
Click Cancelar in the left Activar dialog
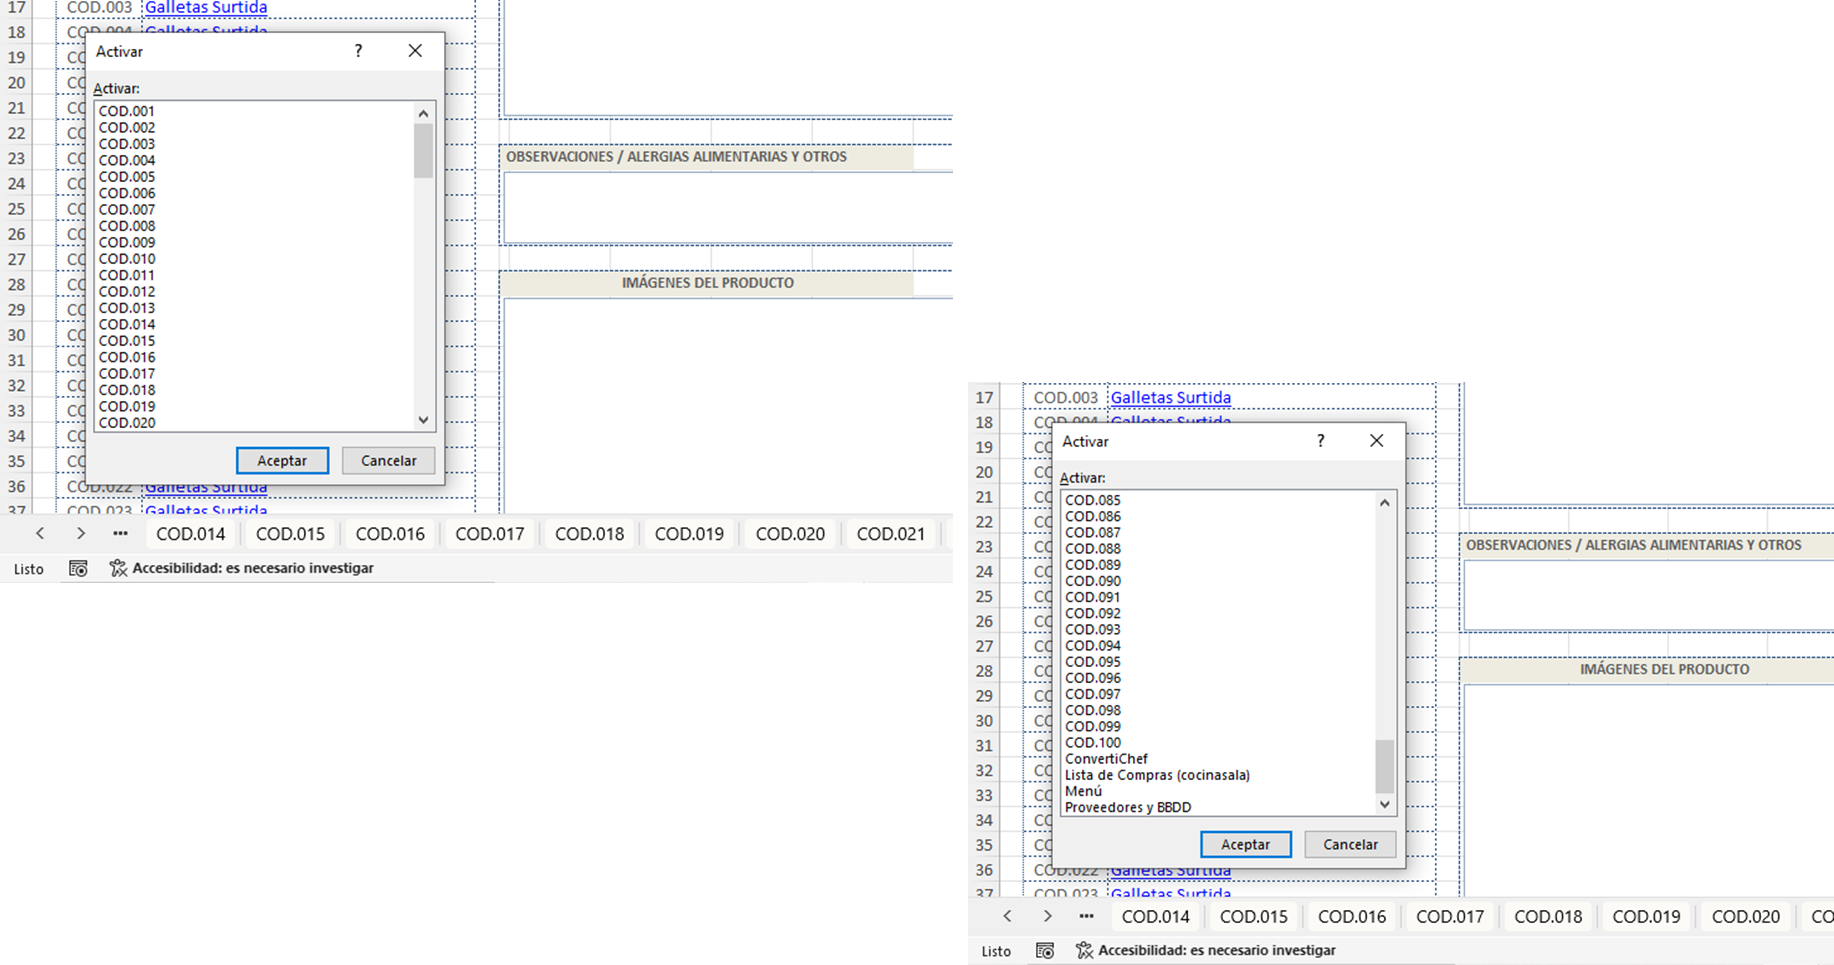coord(388,460)
